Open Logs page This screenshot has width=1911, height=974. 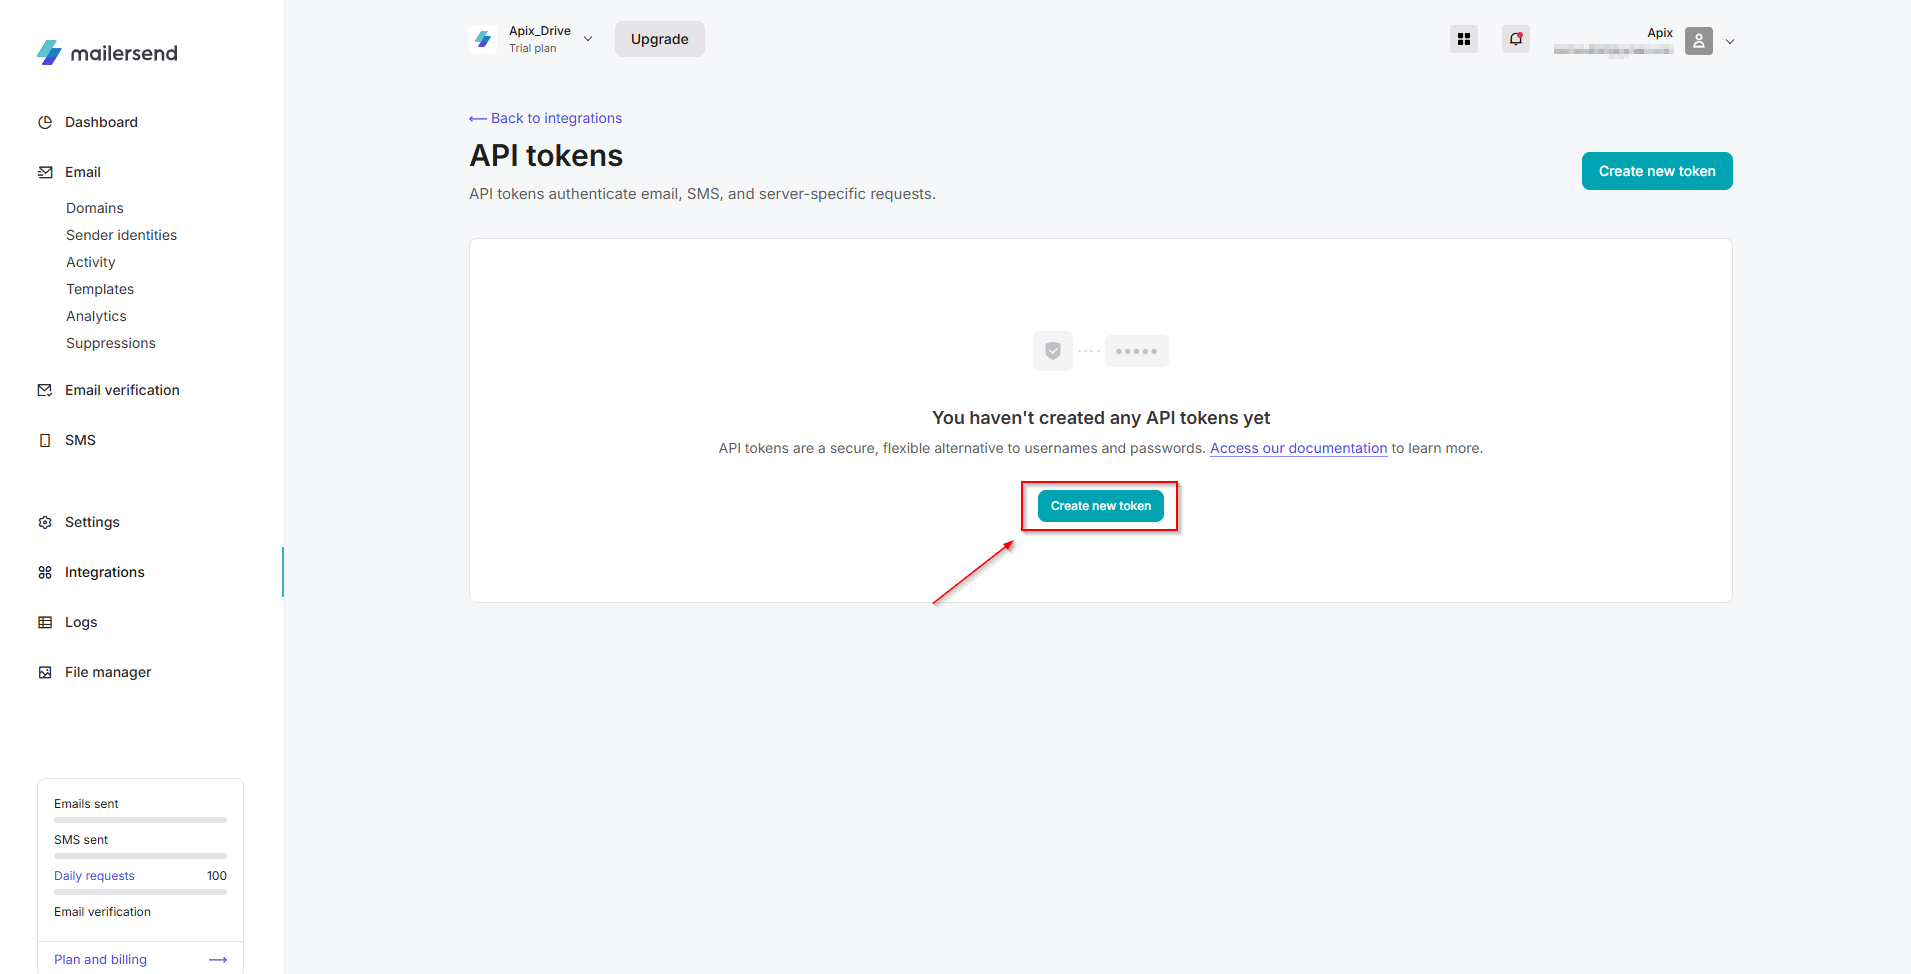(81, 622)
